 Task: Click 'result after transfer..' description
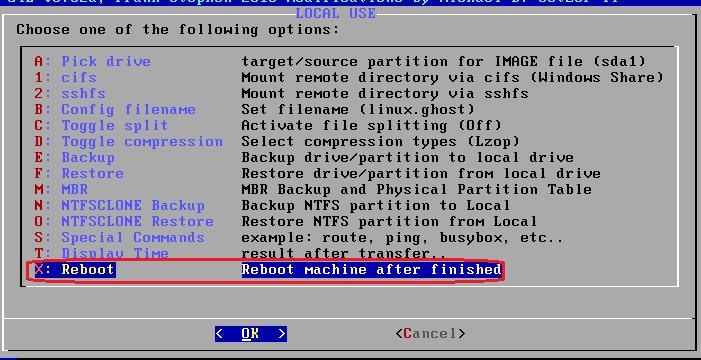pos(344,254)
